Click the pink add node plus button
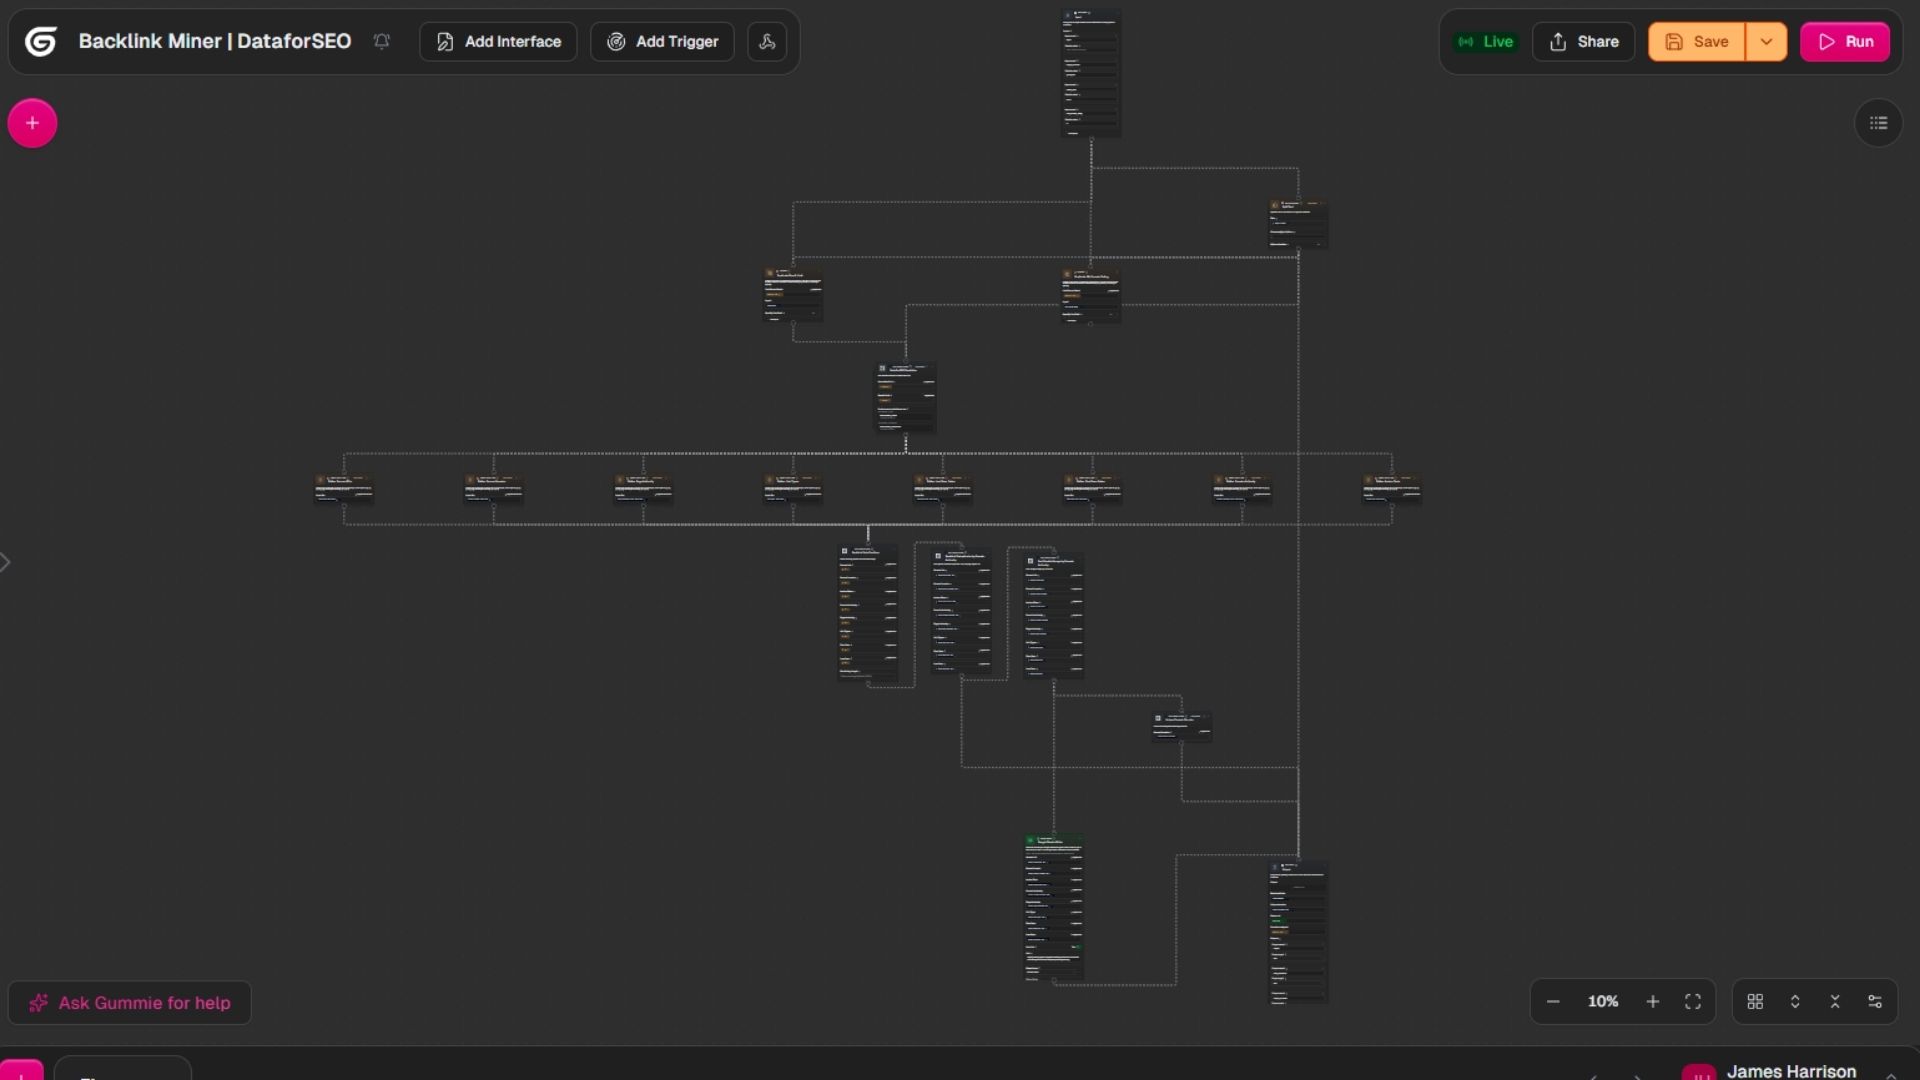Viewport: 1920px width, 1080px height. click(32, 123)
